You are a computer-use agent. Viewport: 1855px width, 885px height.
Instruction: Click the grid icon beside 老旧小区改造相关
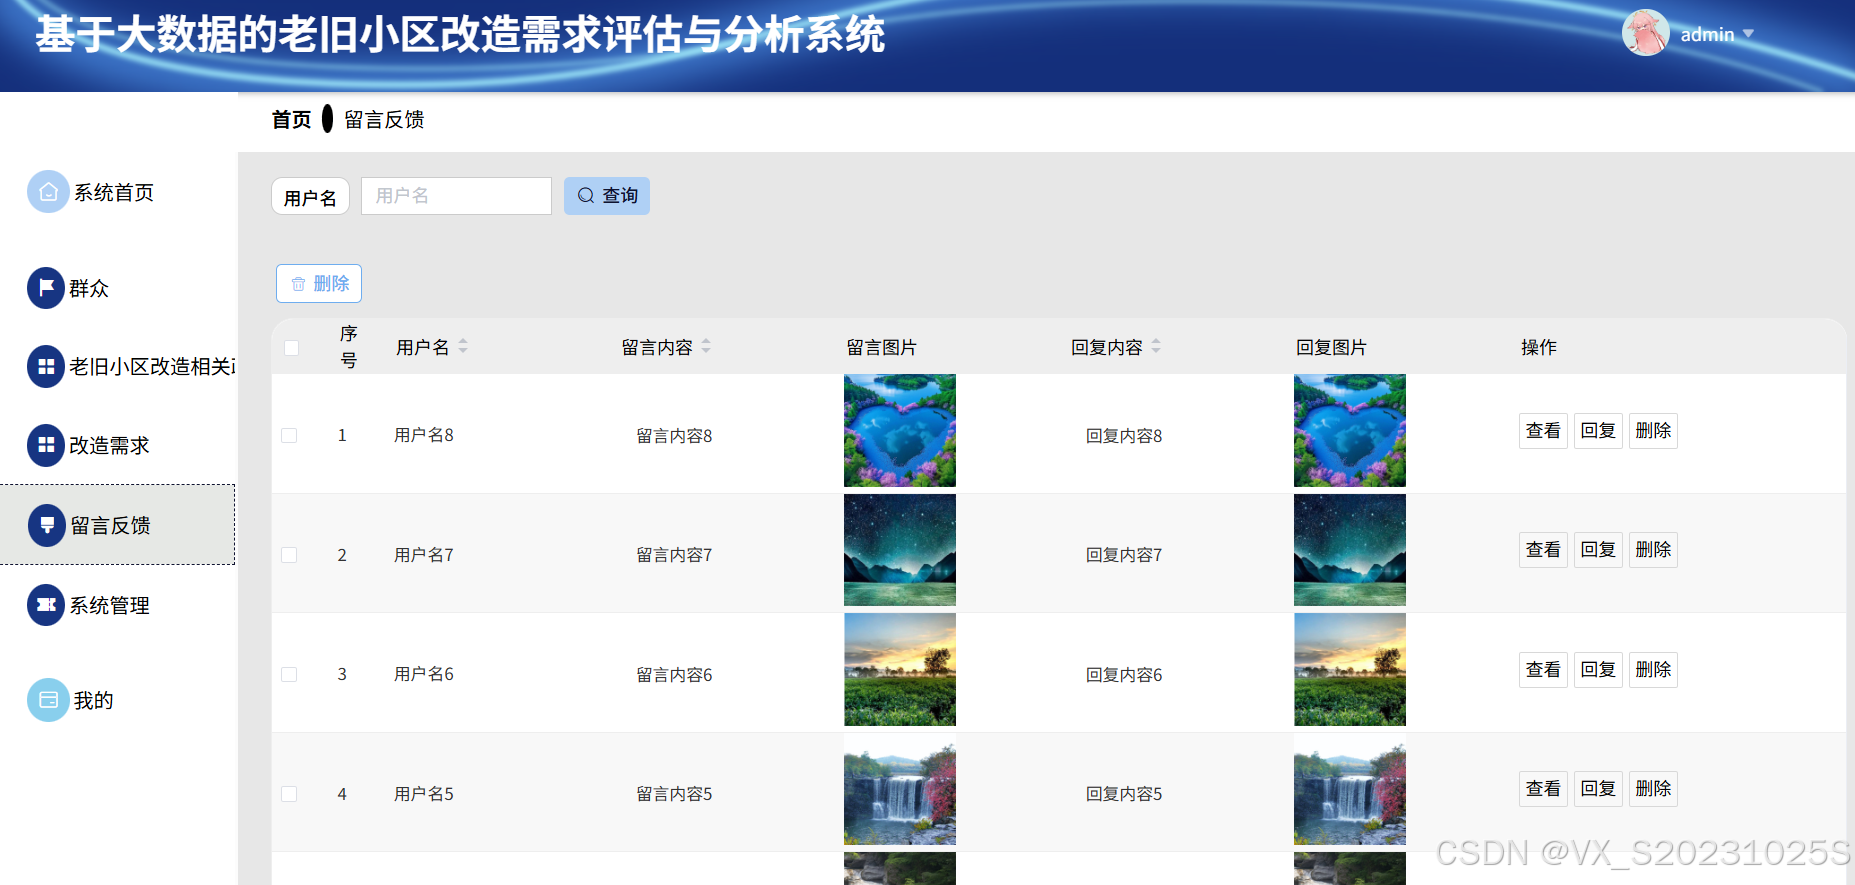tap(46, 366)
